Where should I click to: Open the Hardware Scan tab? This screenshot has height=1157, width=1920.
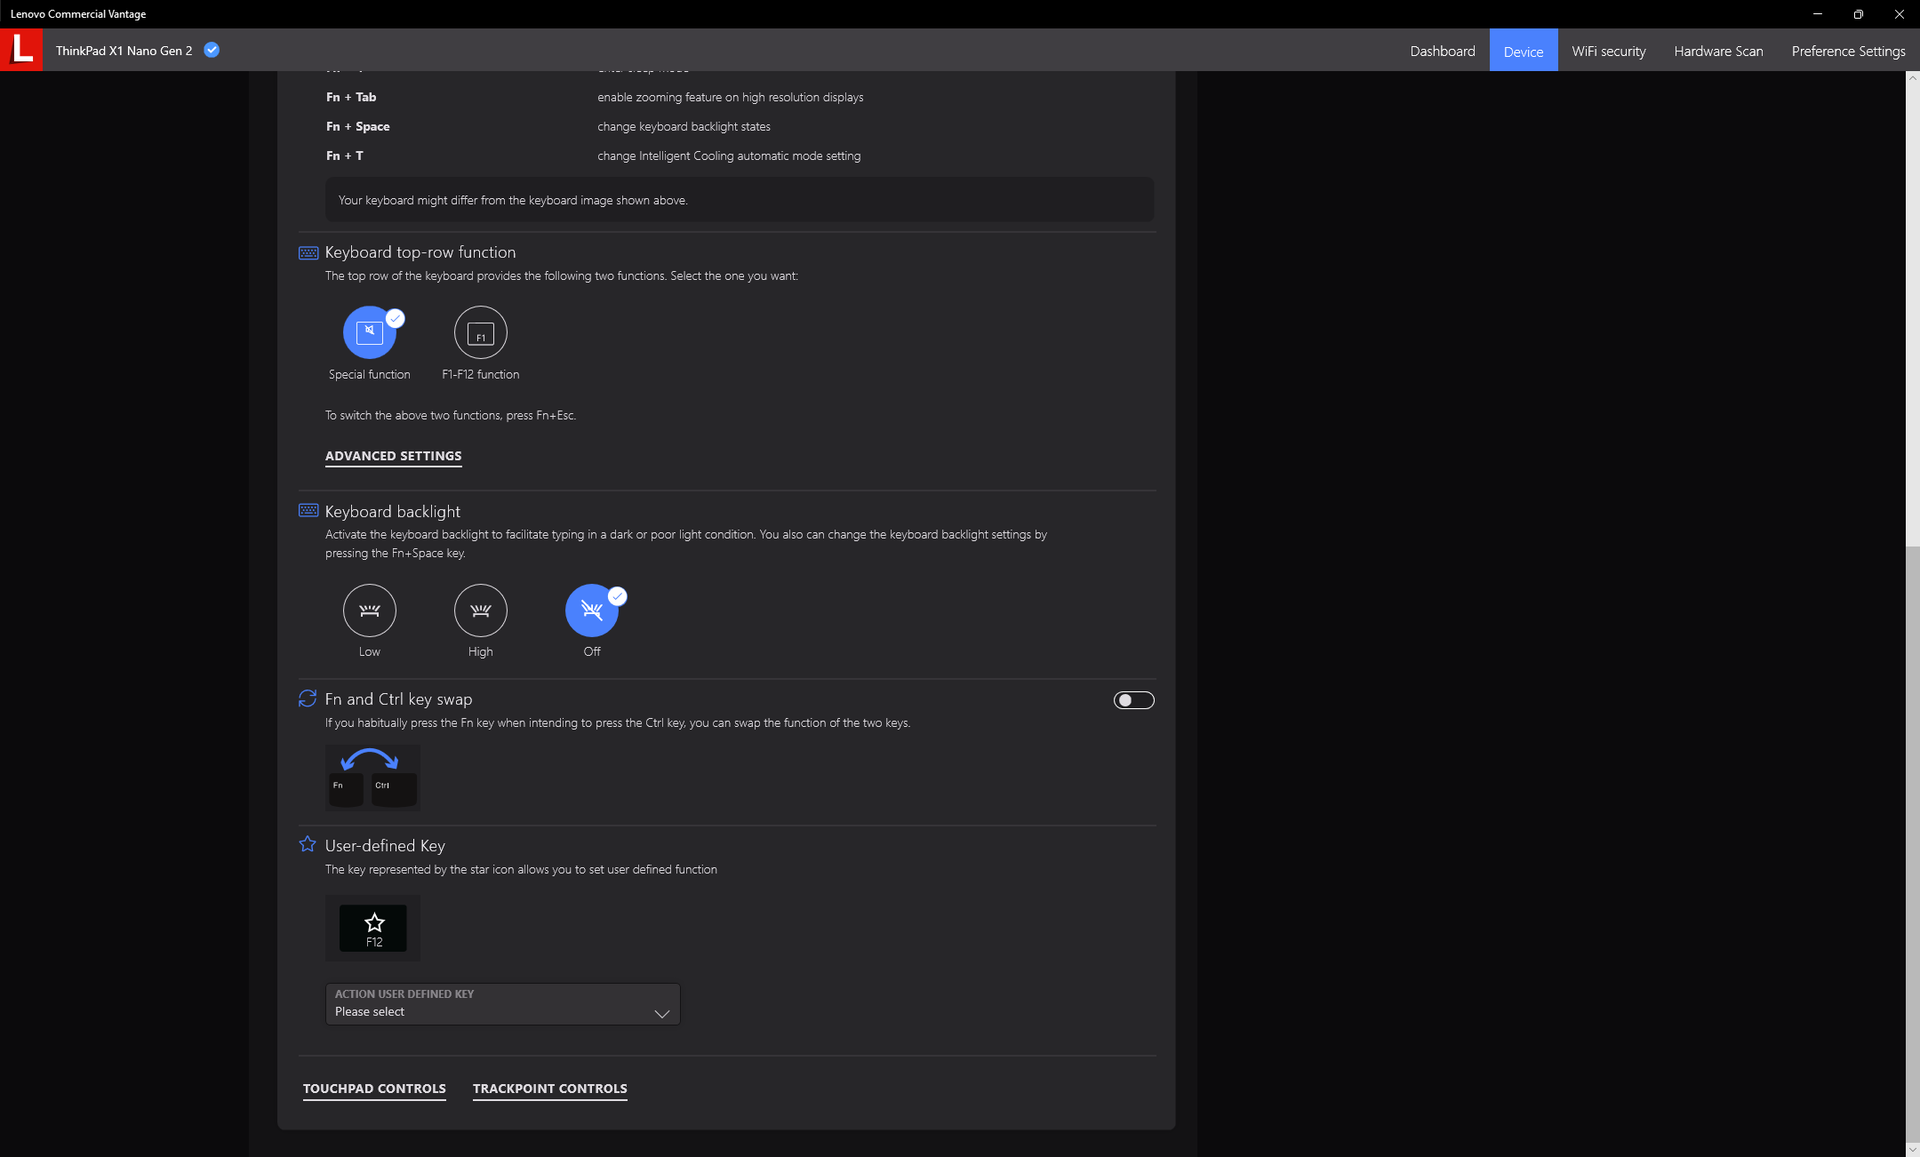tap(1718, 51)
